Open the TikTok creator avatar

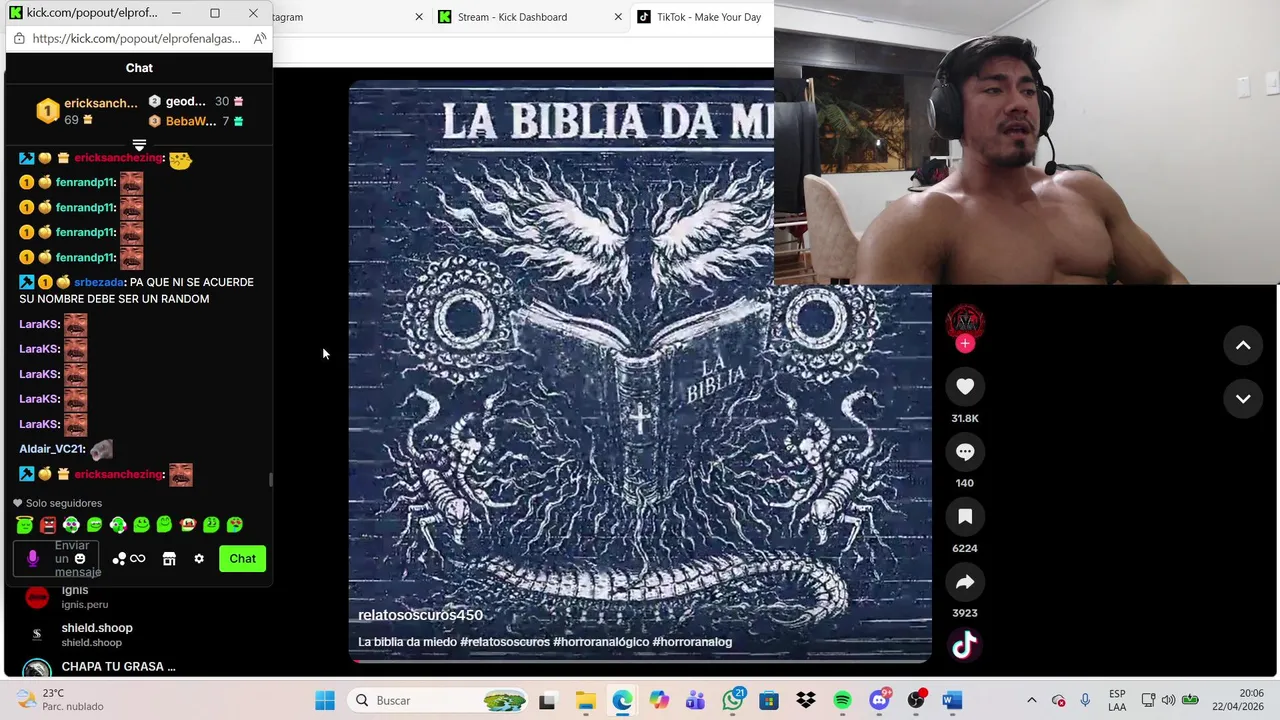pos(965,322)
